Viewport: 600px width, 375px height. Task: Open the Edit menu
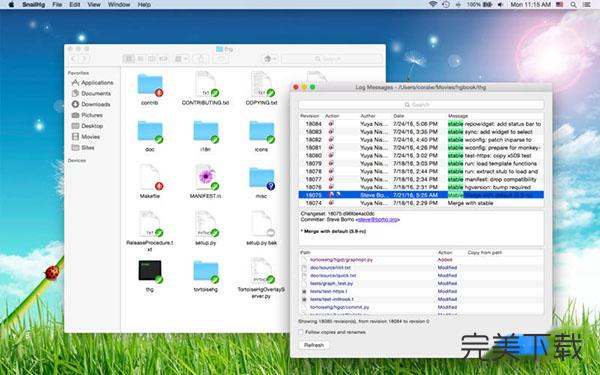[x=75, y=5]
